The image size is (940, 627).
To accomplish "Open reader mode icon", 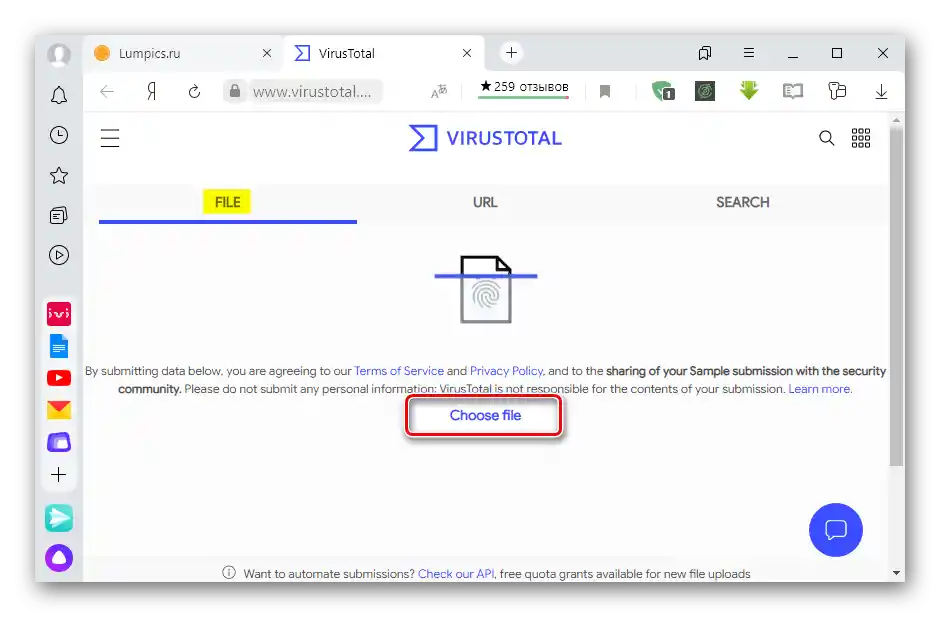I will [793, 91].
